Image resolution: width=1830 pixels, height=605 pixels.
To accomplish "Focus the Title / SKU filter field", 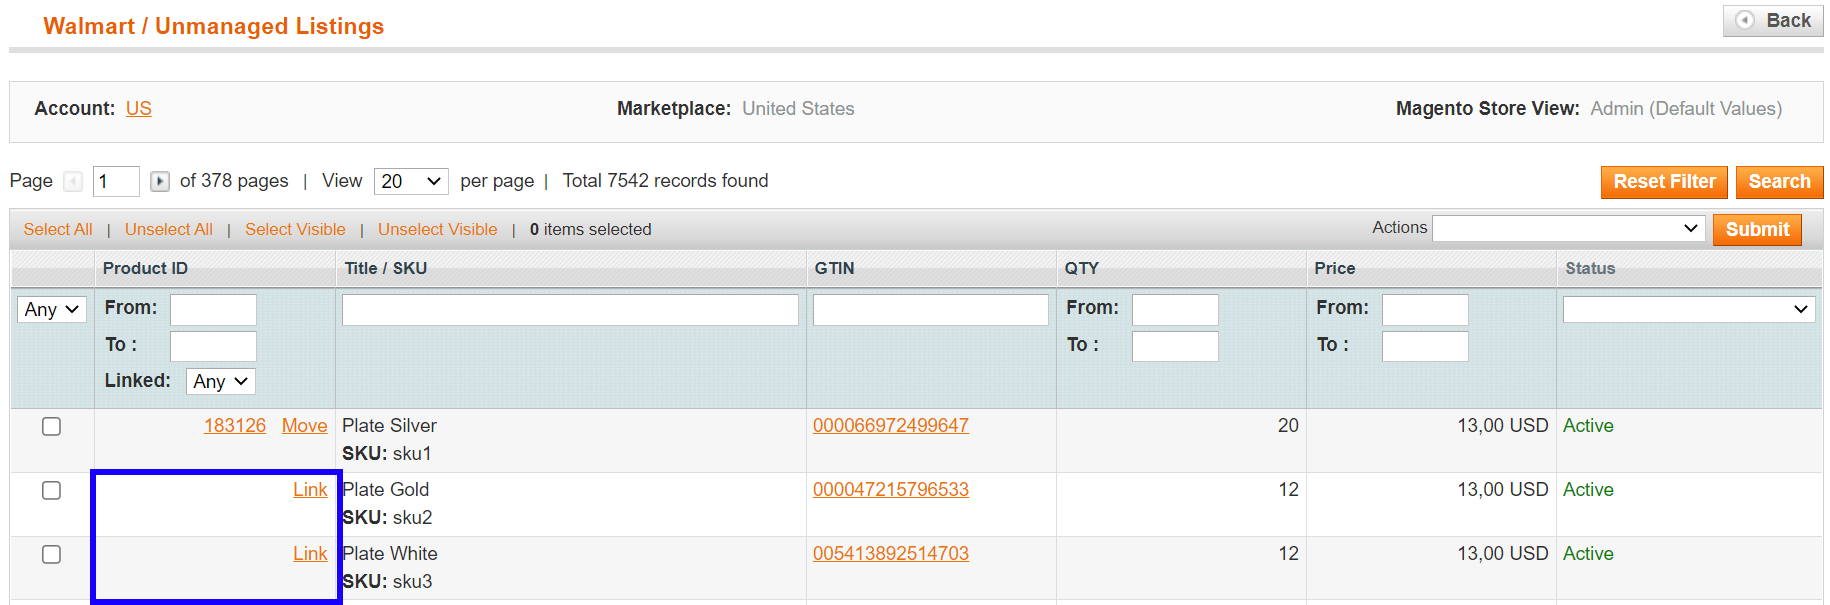I will click(570, 310).
